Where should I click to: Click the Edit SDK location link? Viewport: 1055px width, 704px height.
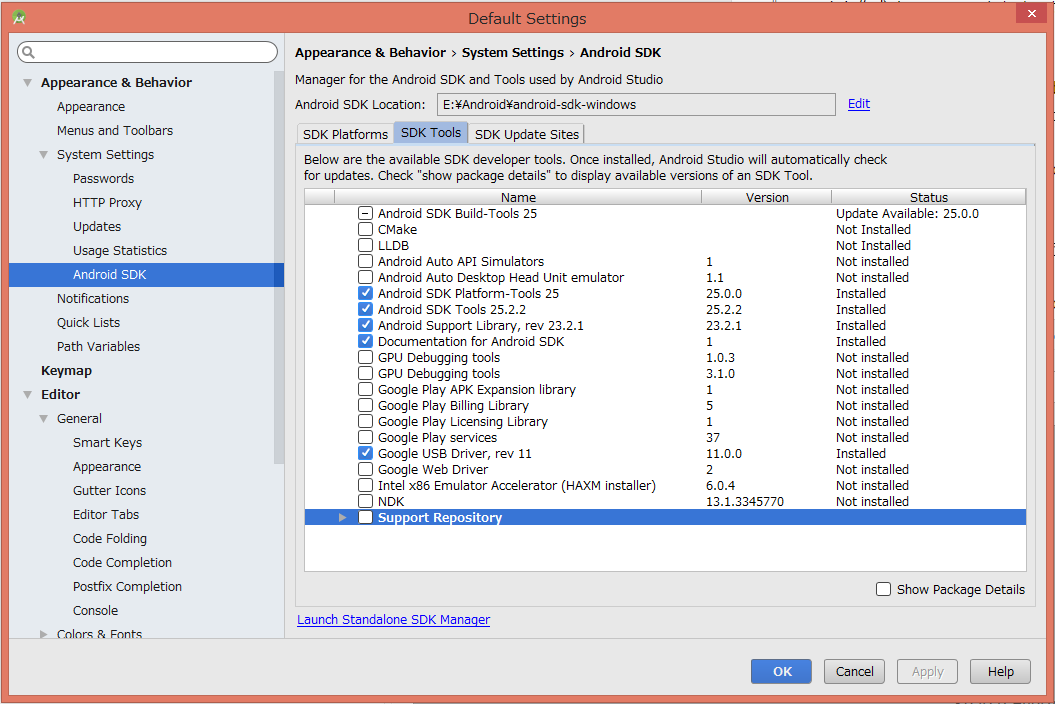[859, 104]
